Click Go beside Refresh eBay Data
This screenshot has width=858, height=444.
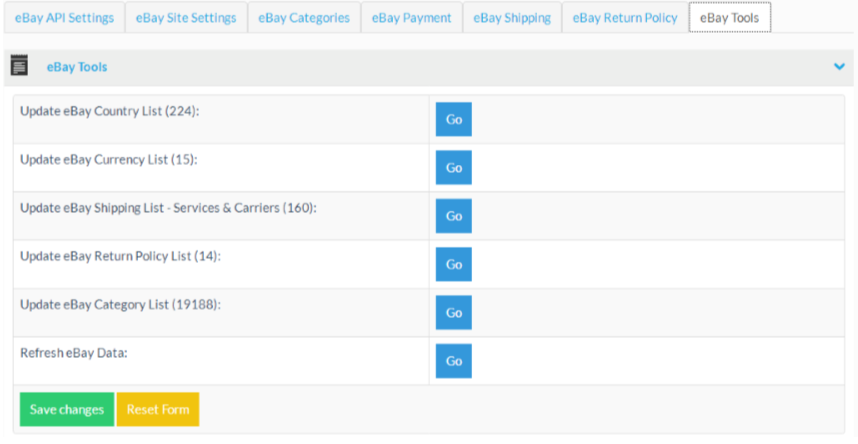(x=453, y=361)
